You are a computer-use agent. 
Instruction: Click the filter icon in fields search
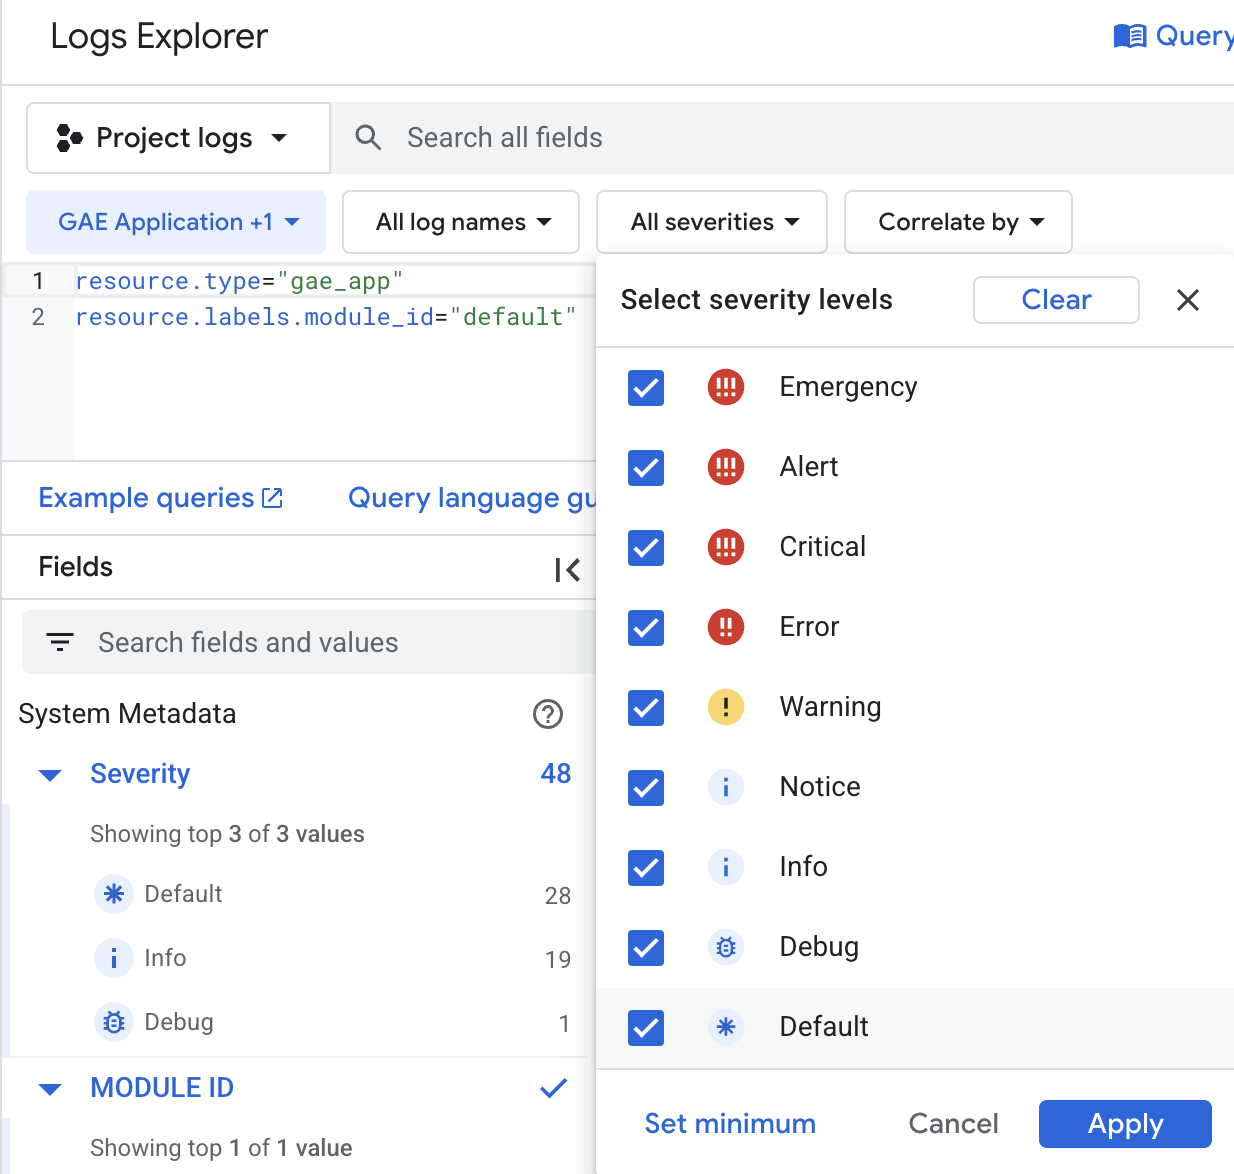pos(60,642)
